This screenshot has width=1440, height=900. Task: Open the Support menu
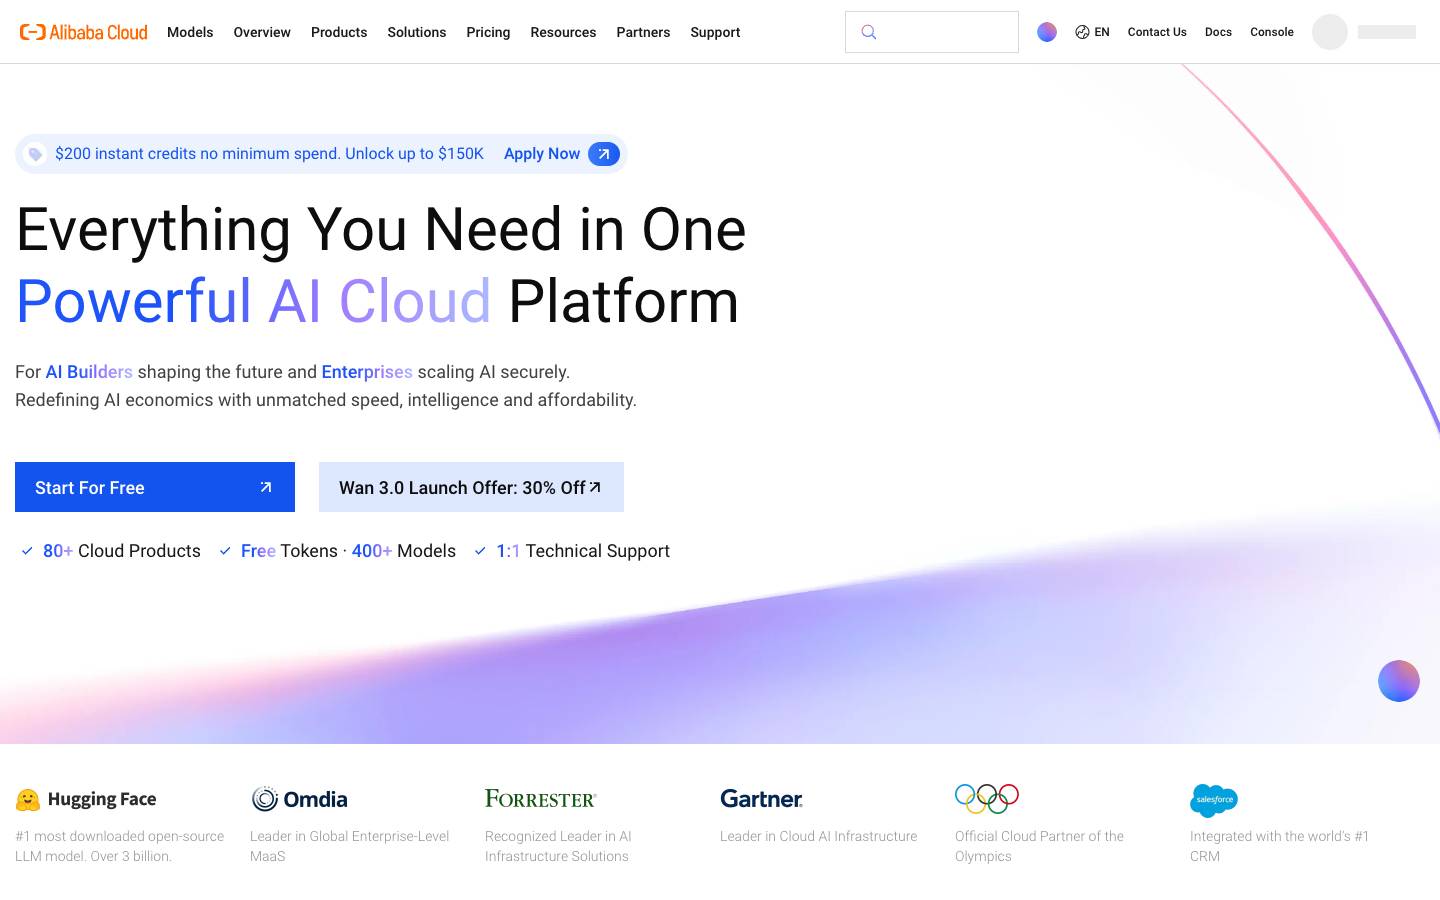(715, 32)
